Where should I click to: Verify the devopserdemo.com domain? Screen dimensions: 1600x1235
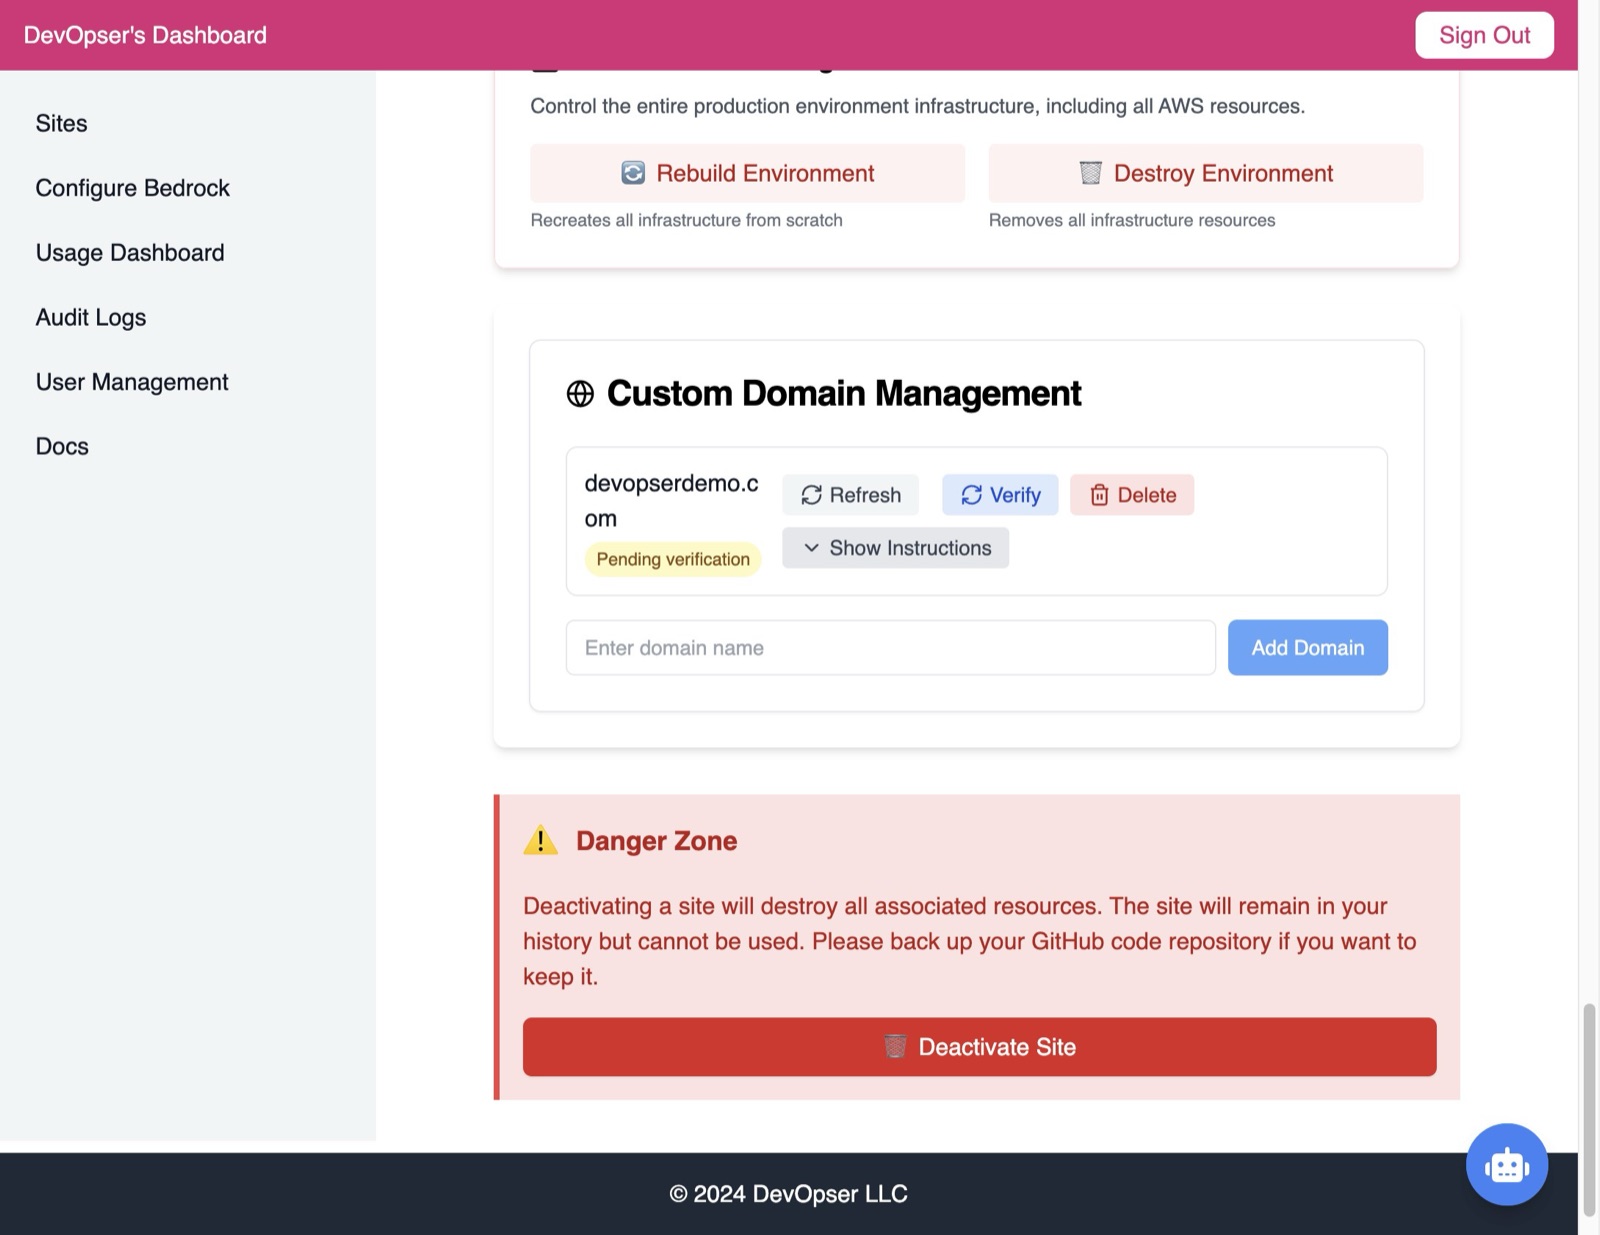pos(1000,495)
